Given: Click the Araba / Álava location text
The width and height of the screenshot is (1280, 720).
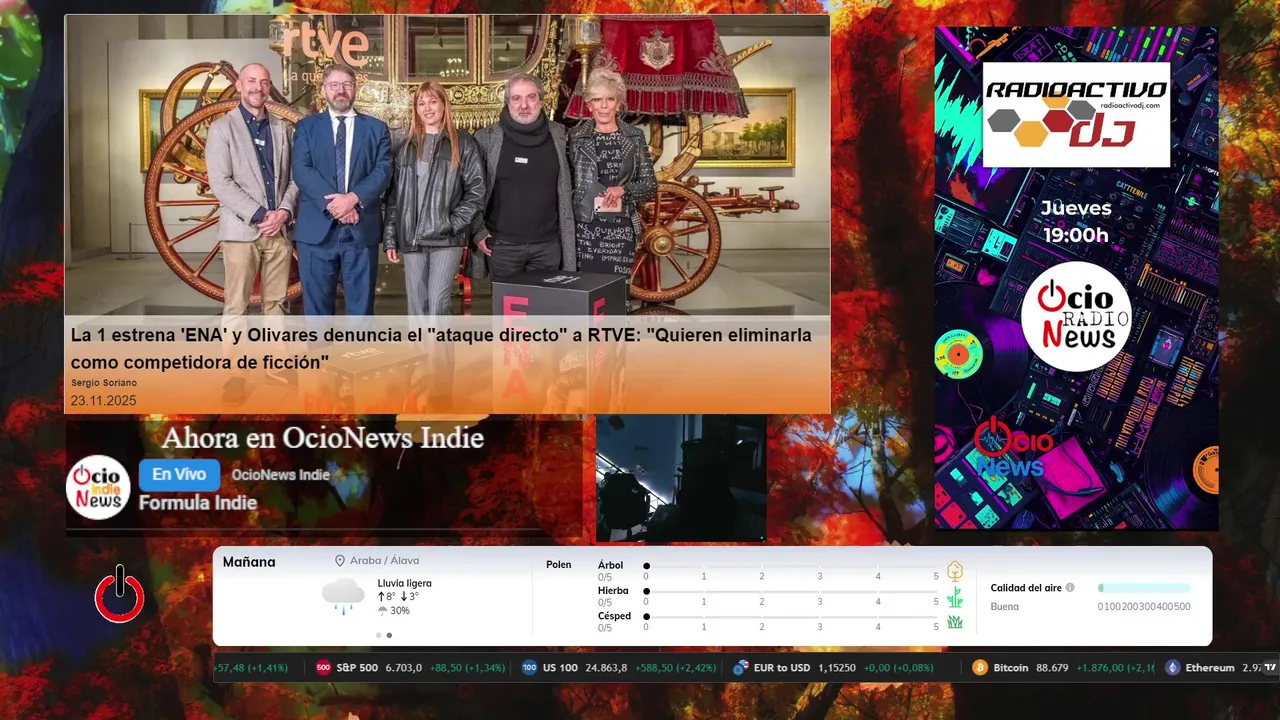Looking at the screenshot, I should (385, 561).
